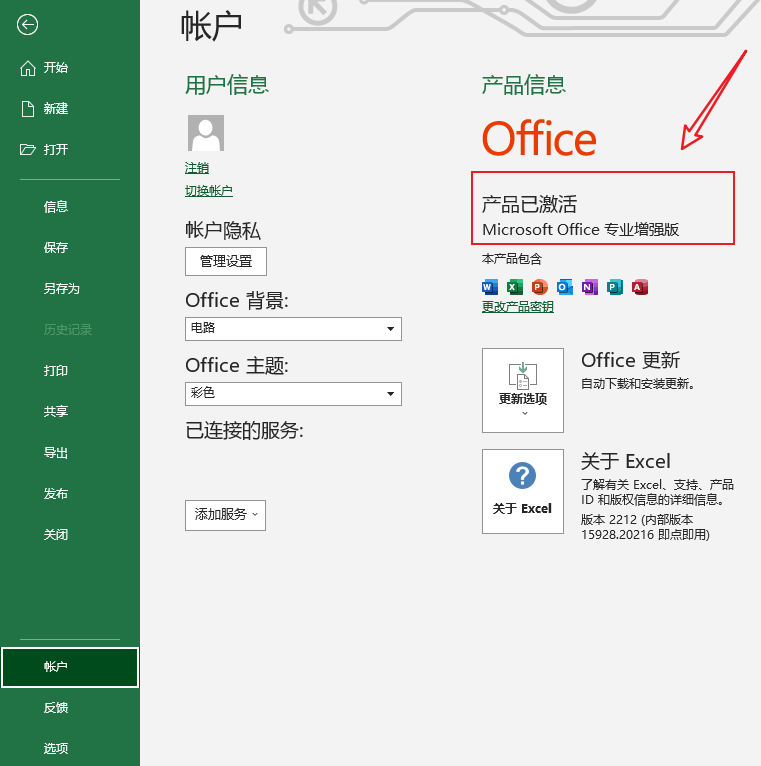Viewport: 761px width, 766px height.
Task: Expand the Office 主题 dropdown
Action: pos(293,394)
